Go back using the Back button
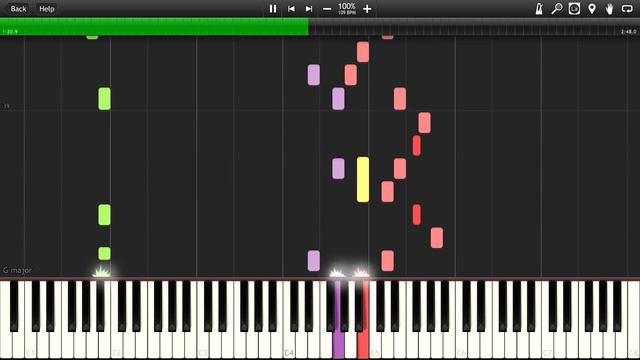 click(18, 9)
